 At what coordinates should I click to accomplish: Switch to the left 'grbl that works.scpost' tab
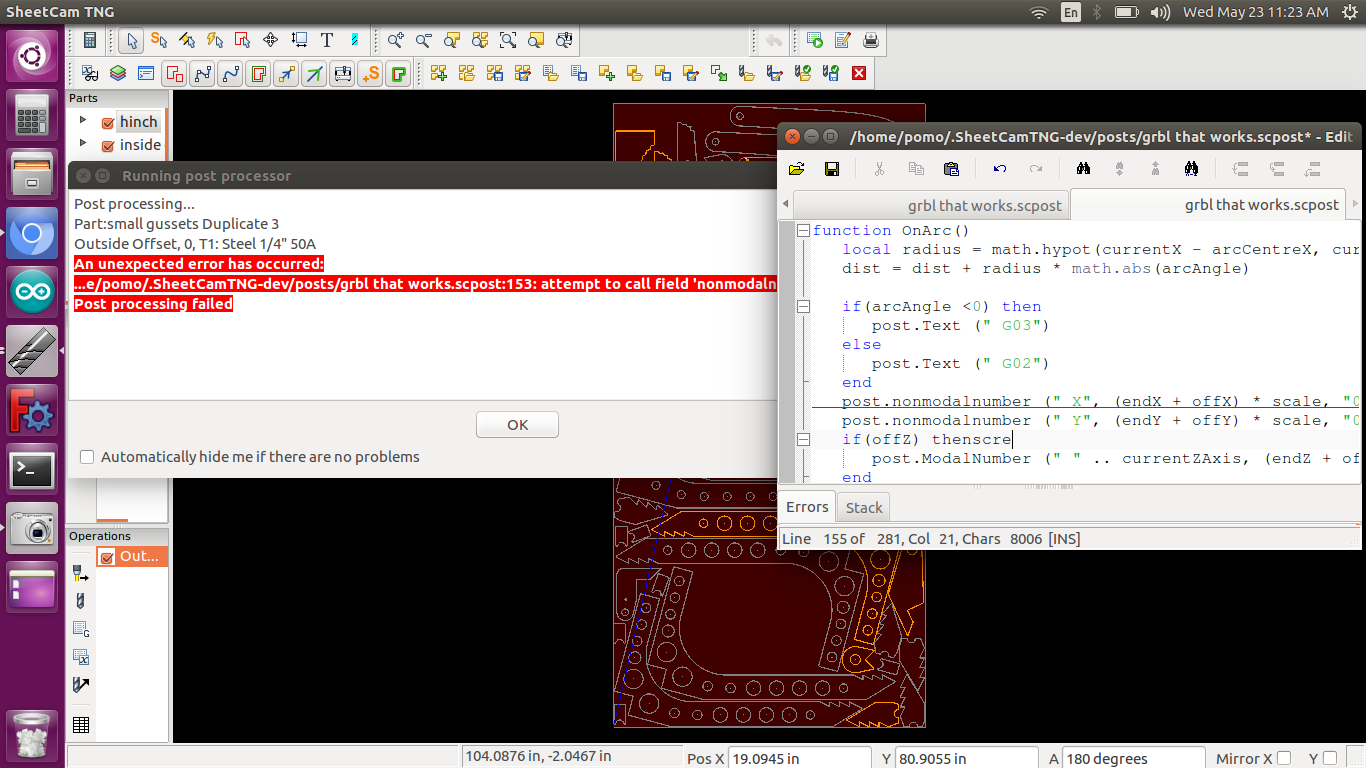(x=931, y=205)
